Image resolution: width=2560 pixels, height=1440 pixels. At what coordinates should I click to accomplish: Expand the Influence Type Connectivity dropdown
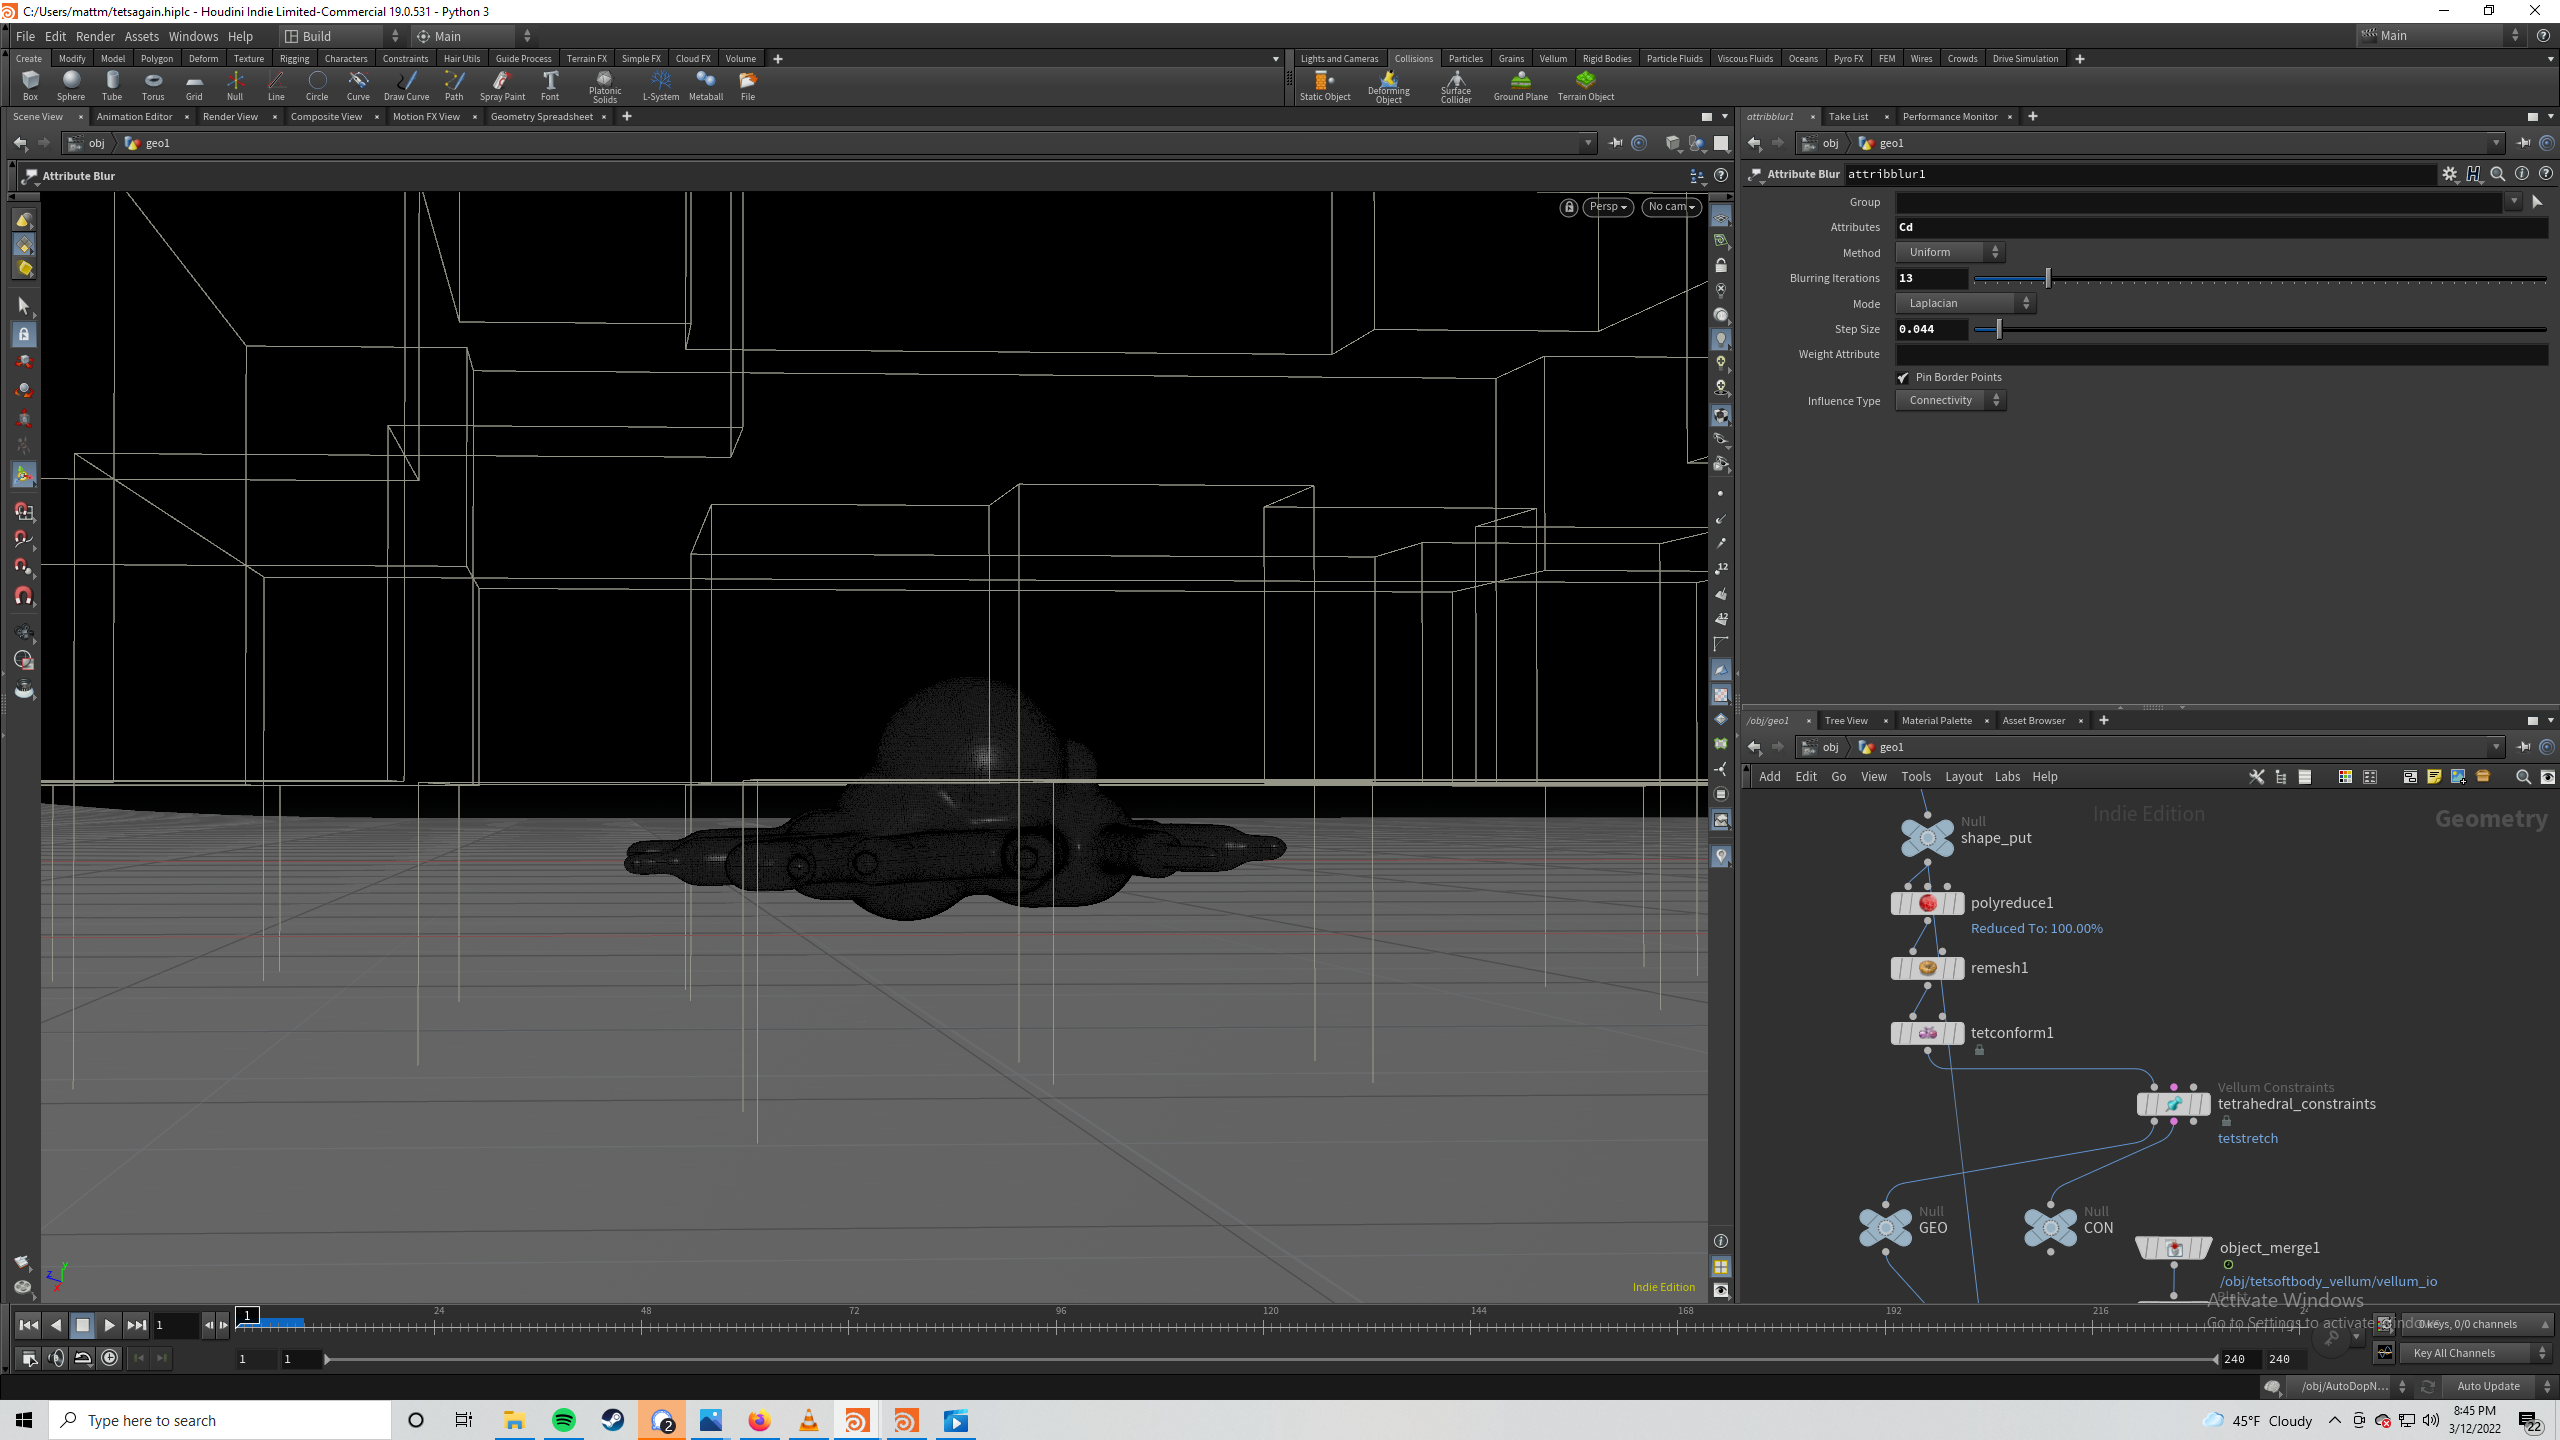[x=1950, y=400]
